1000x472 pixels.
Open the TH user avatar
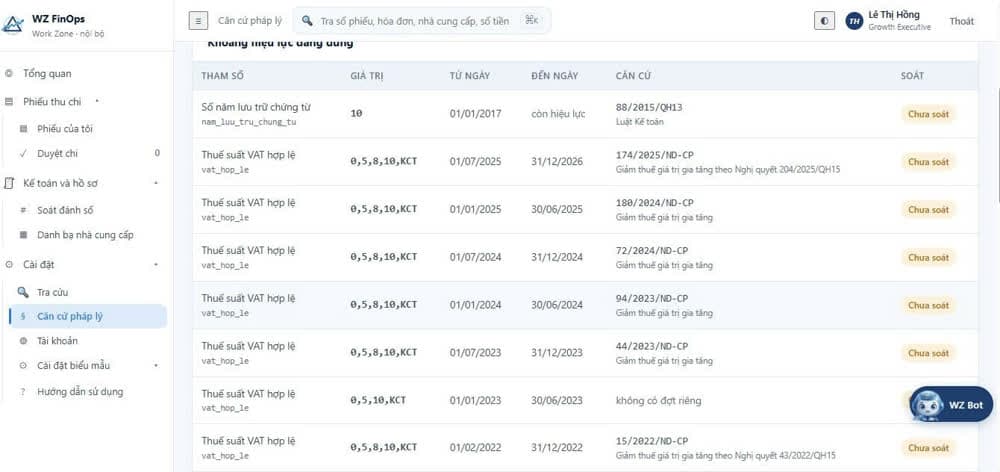point(854,21)
